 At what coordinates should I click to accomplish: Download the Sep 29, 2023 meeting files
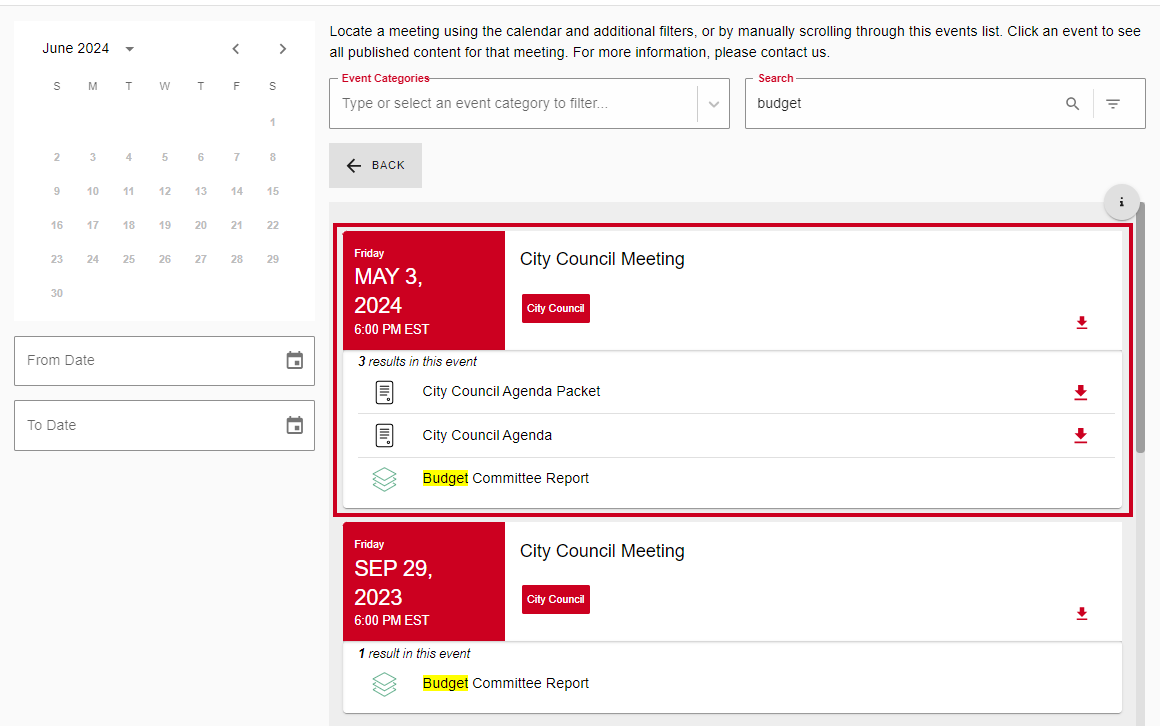point(1082,614)
